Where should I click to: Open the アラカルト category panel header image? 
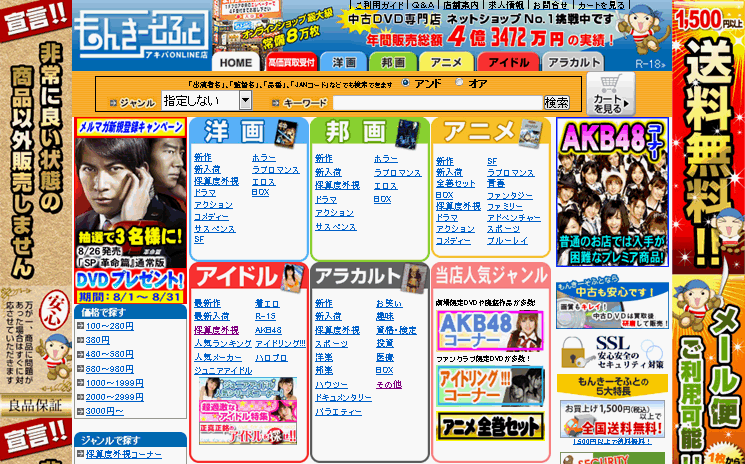point(370,276)
